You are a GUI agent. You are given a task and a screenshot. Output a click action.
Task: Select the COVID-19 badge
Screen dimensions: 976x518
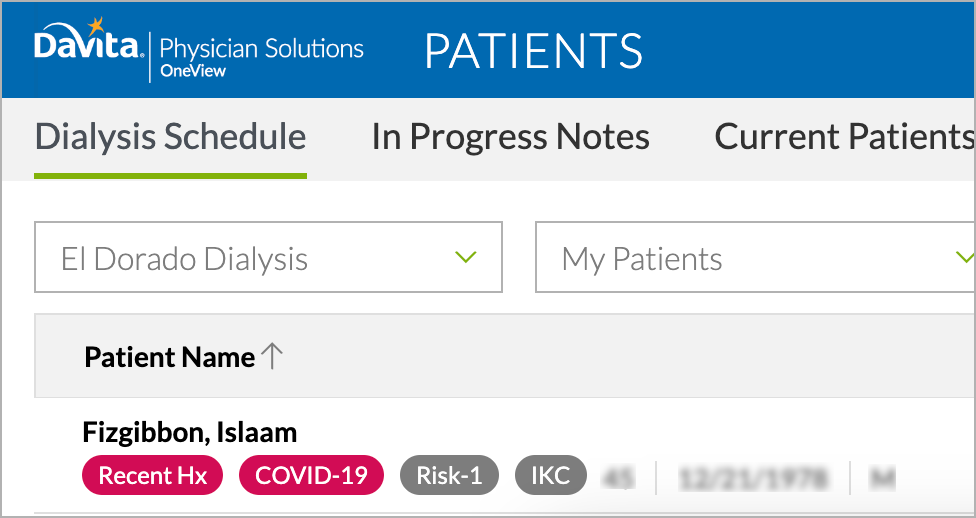click(x=311, y=475)
